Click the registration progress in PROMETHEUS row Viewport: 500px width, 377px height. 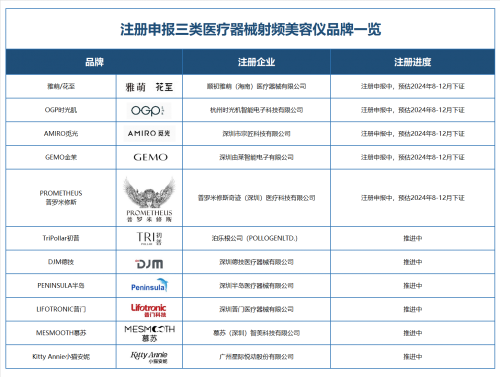(x=413, y=198)
